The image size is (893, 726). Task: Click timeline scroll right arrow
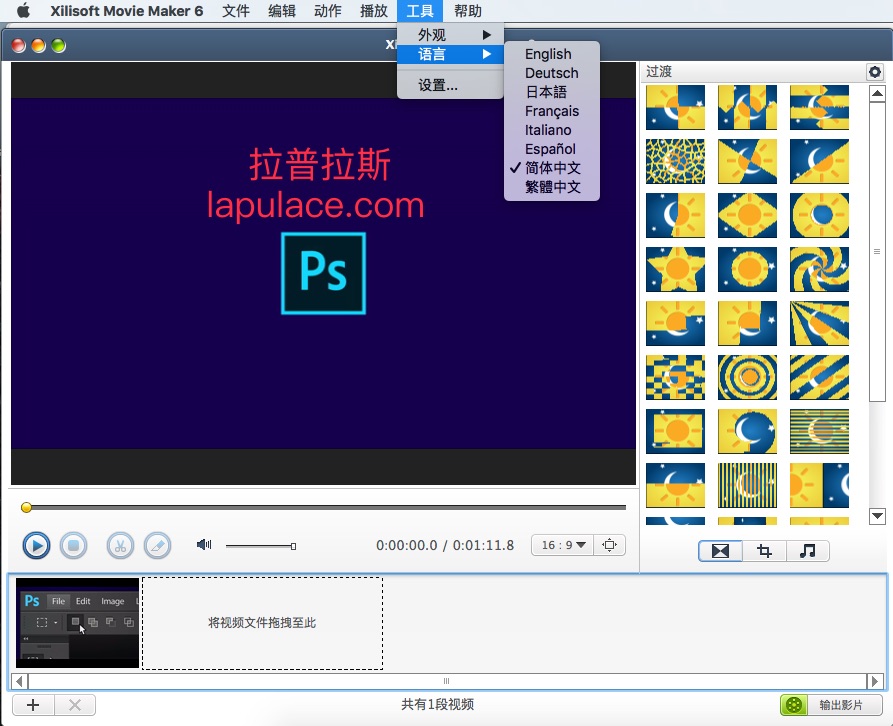[x=875, y=681]
